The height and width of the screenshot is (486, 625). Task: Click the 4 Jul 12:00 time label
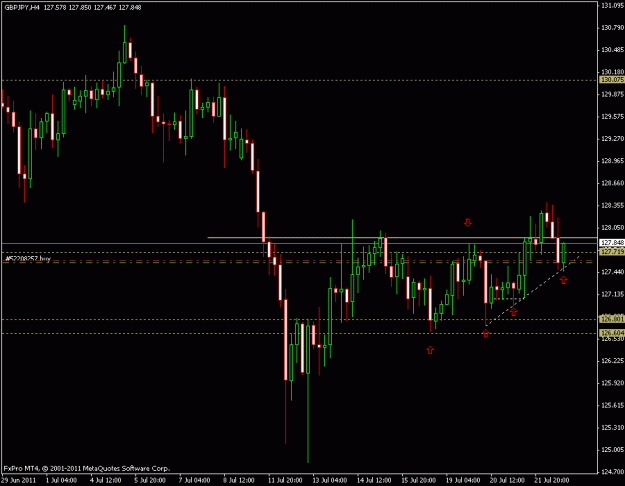click(106, 480)
